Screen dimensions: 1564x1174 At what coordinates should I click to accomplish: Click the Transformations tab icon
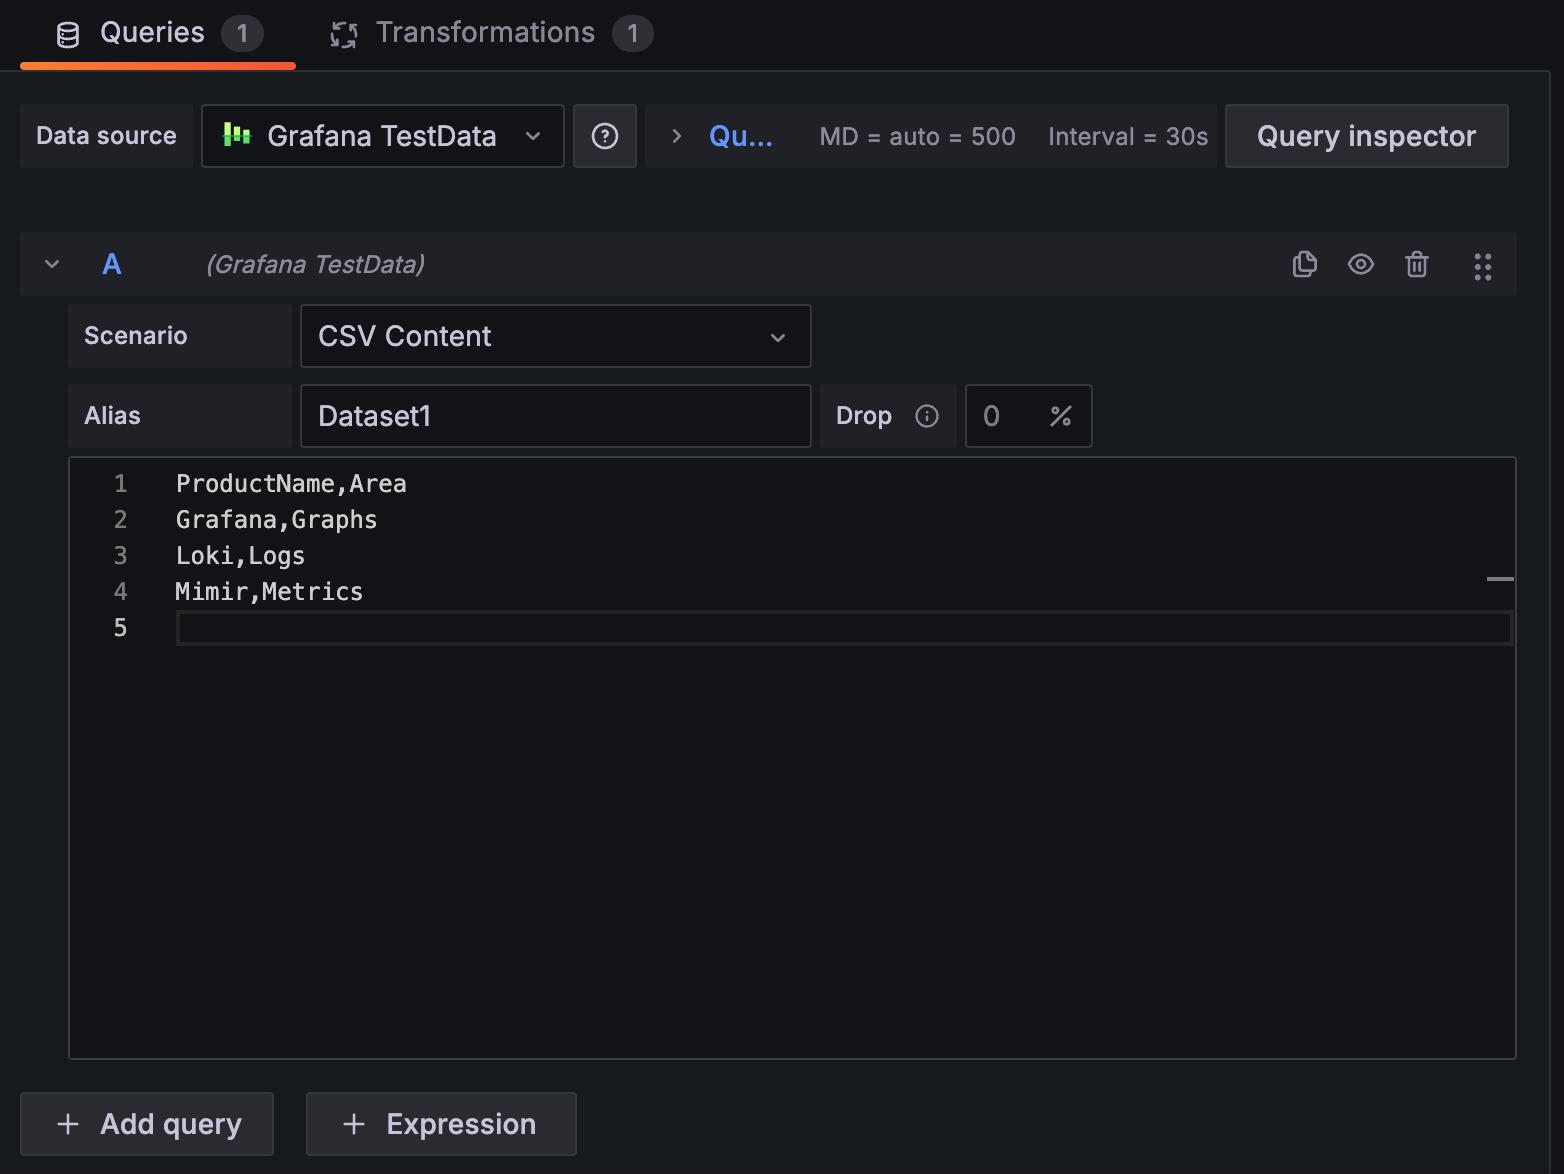[x=343, y=33]
